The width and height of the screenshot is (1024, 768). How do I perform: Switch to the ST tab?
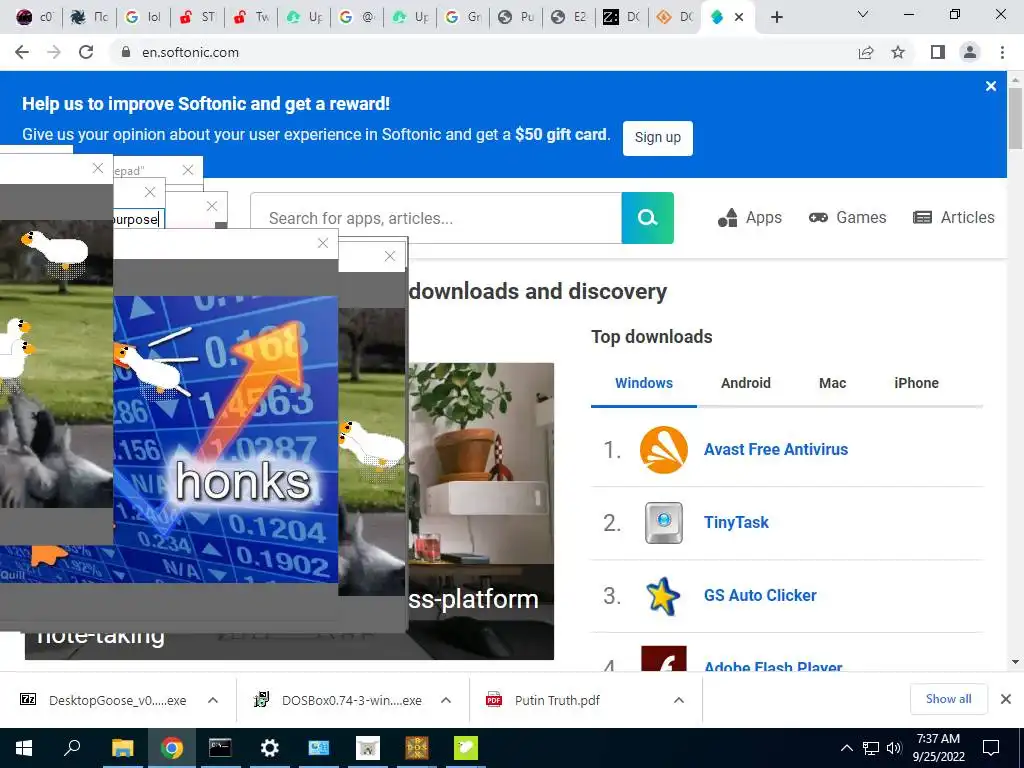pos(197,18)
